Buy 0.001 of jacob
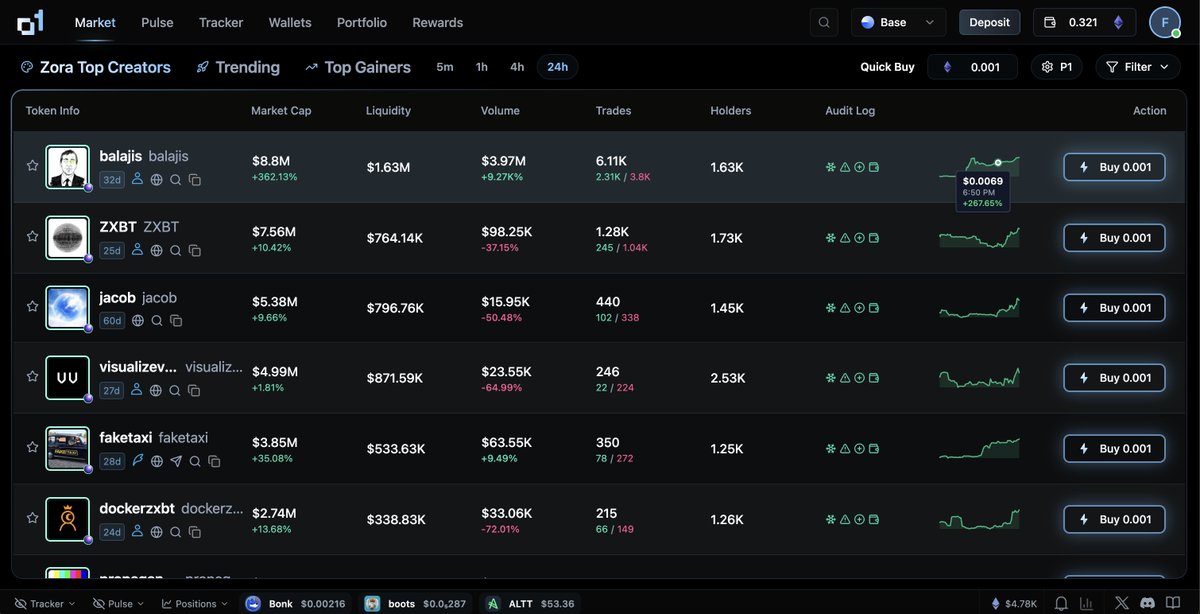The width and height of the screenshot is (1200, 614). [x=1114, y=308]
